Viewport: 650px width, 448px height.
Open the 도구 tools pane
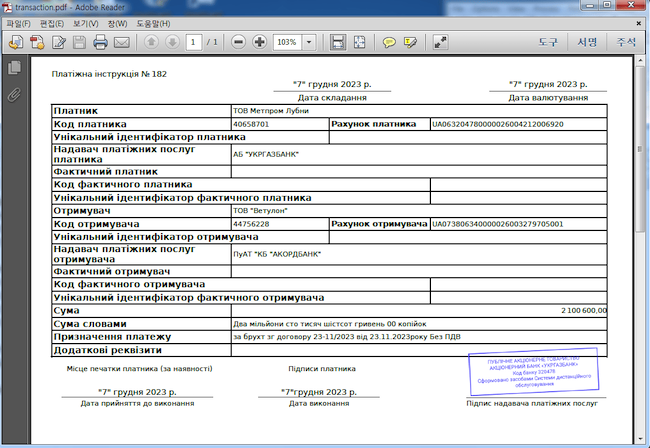pyautogui.click(x=548, y=42)
